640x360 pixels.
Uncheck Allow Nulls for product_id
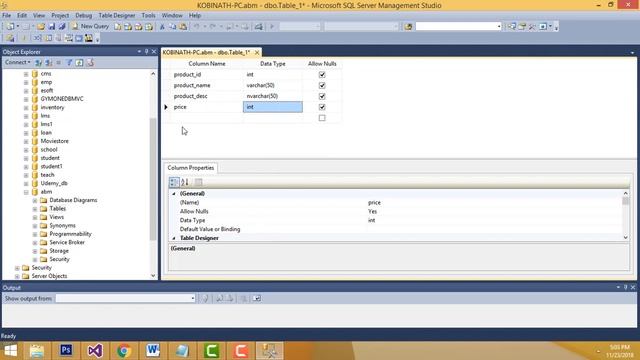pyautogui.click(x=322, y=75)
